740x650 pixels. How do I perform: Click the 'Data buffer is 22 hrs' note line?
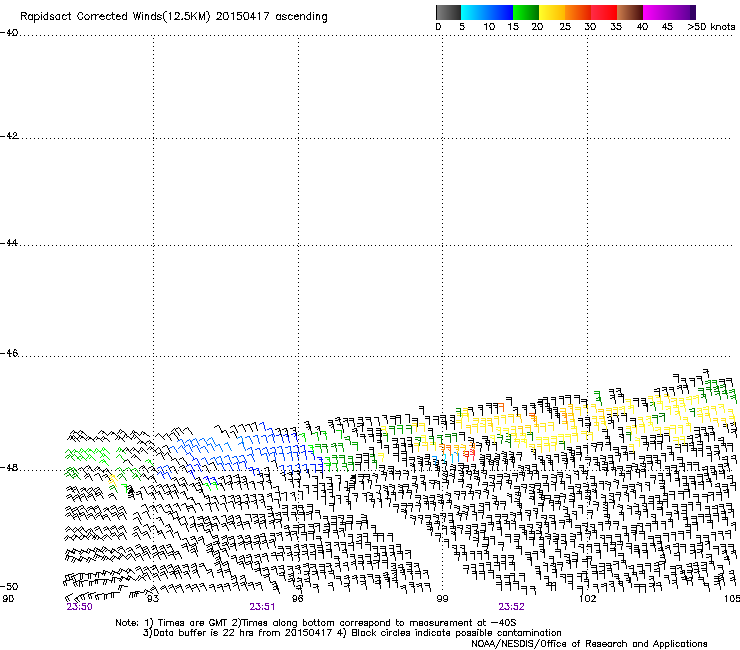(x=352, y=633)
